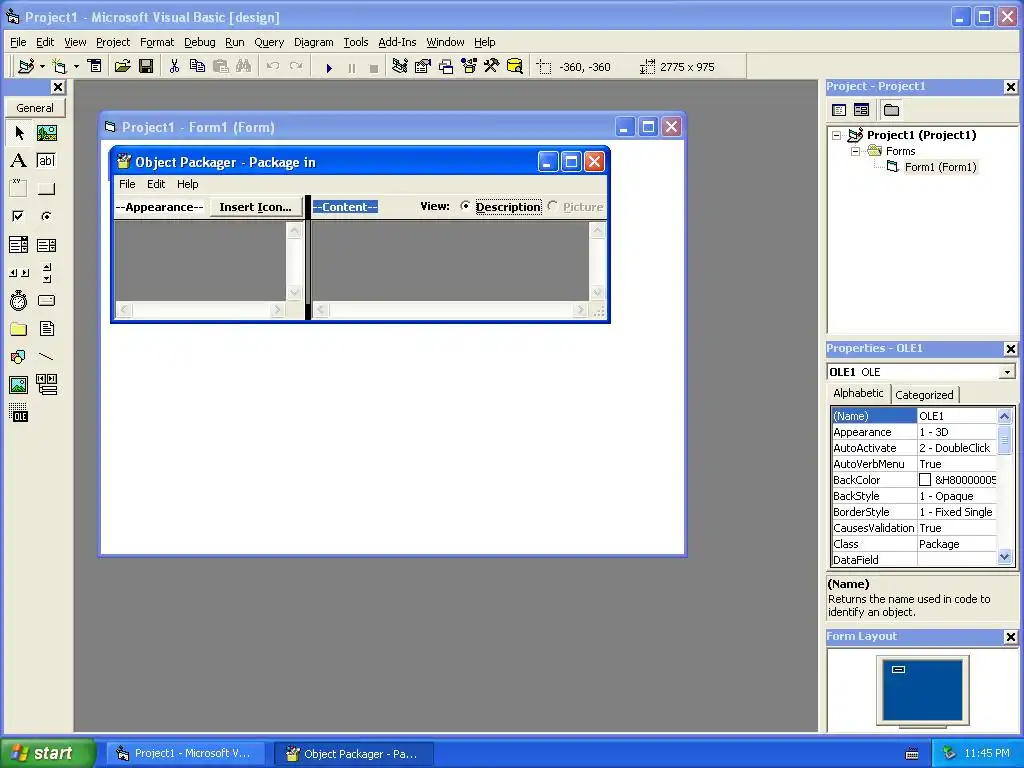Select the FileListBox tool
This screenshot has width=1024, height=768.
tap(46, 329)
